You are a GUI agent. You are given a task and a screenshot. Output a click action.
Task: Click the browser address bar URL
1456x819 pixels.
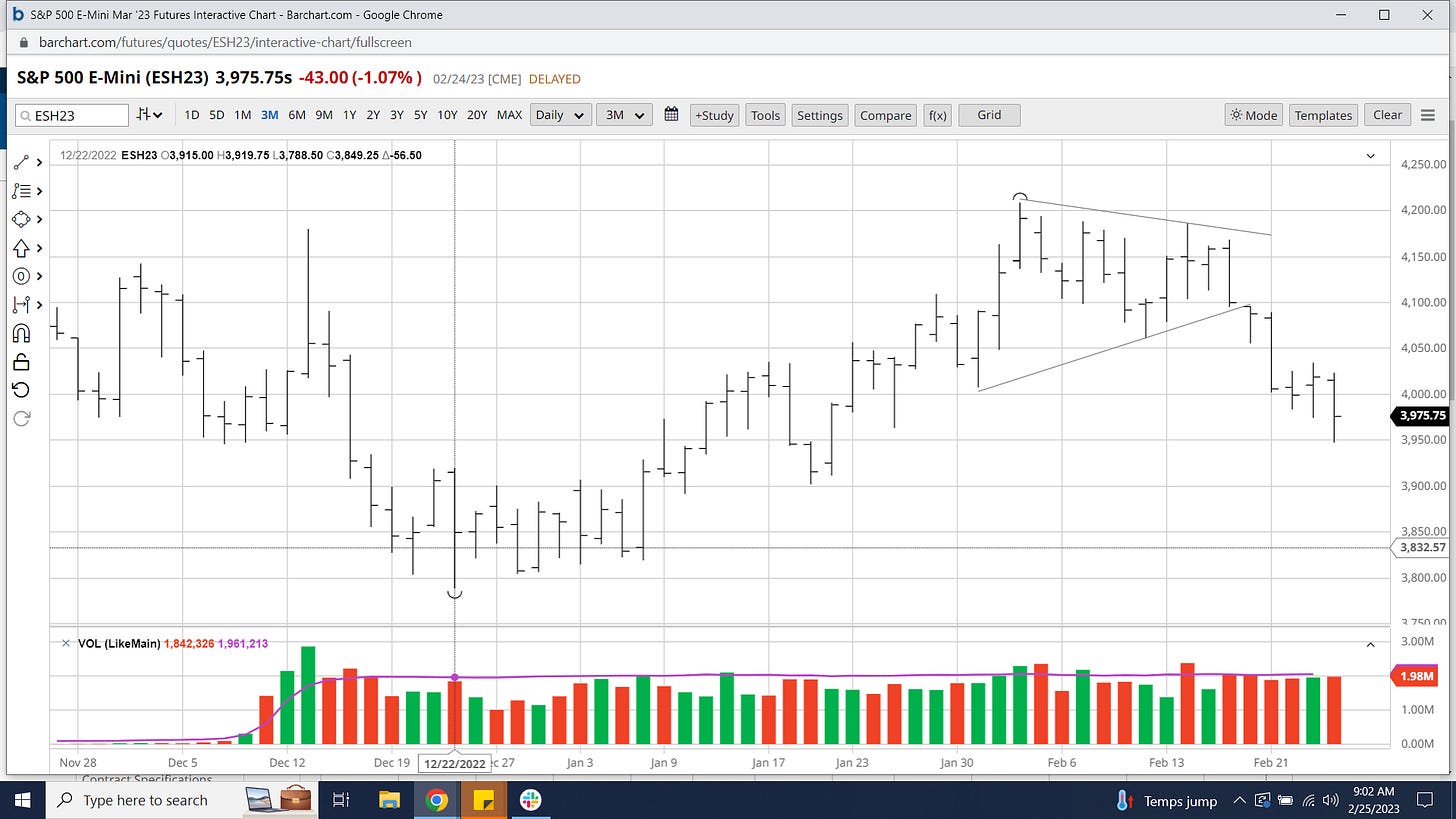click(225, 42)
